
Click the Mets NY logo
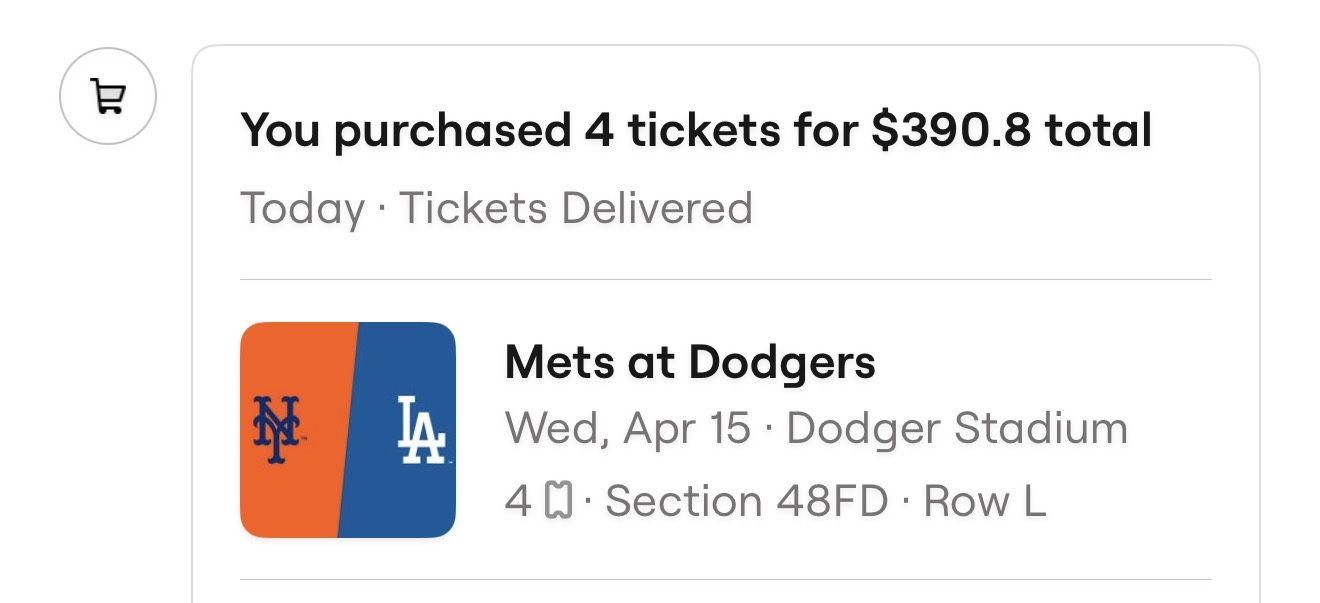[276, 430]
